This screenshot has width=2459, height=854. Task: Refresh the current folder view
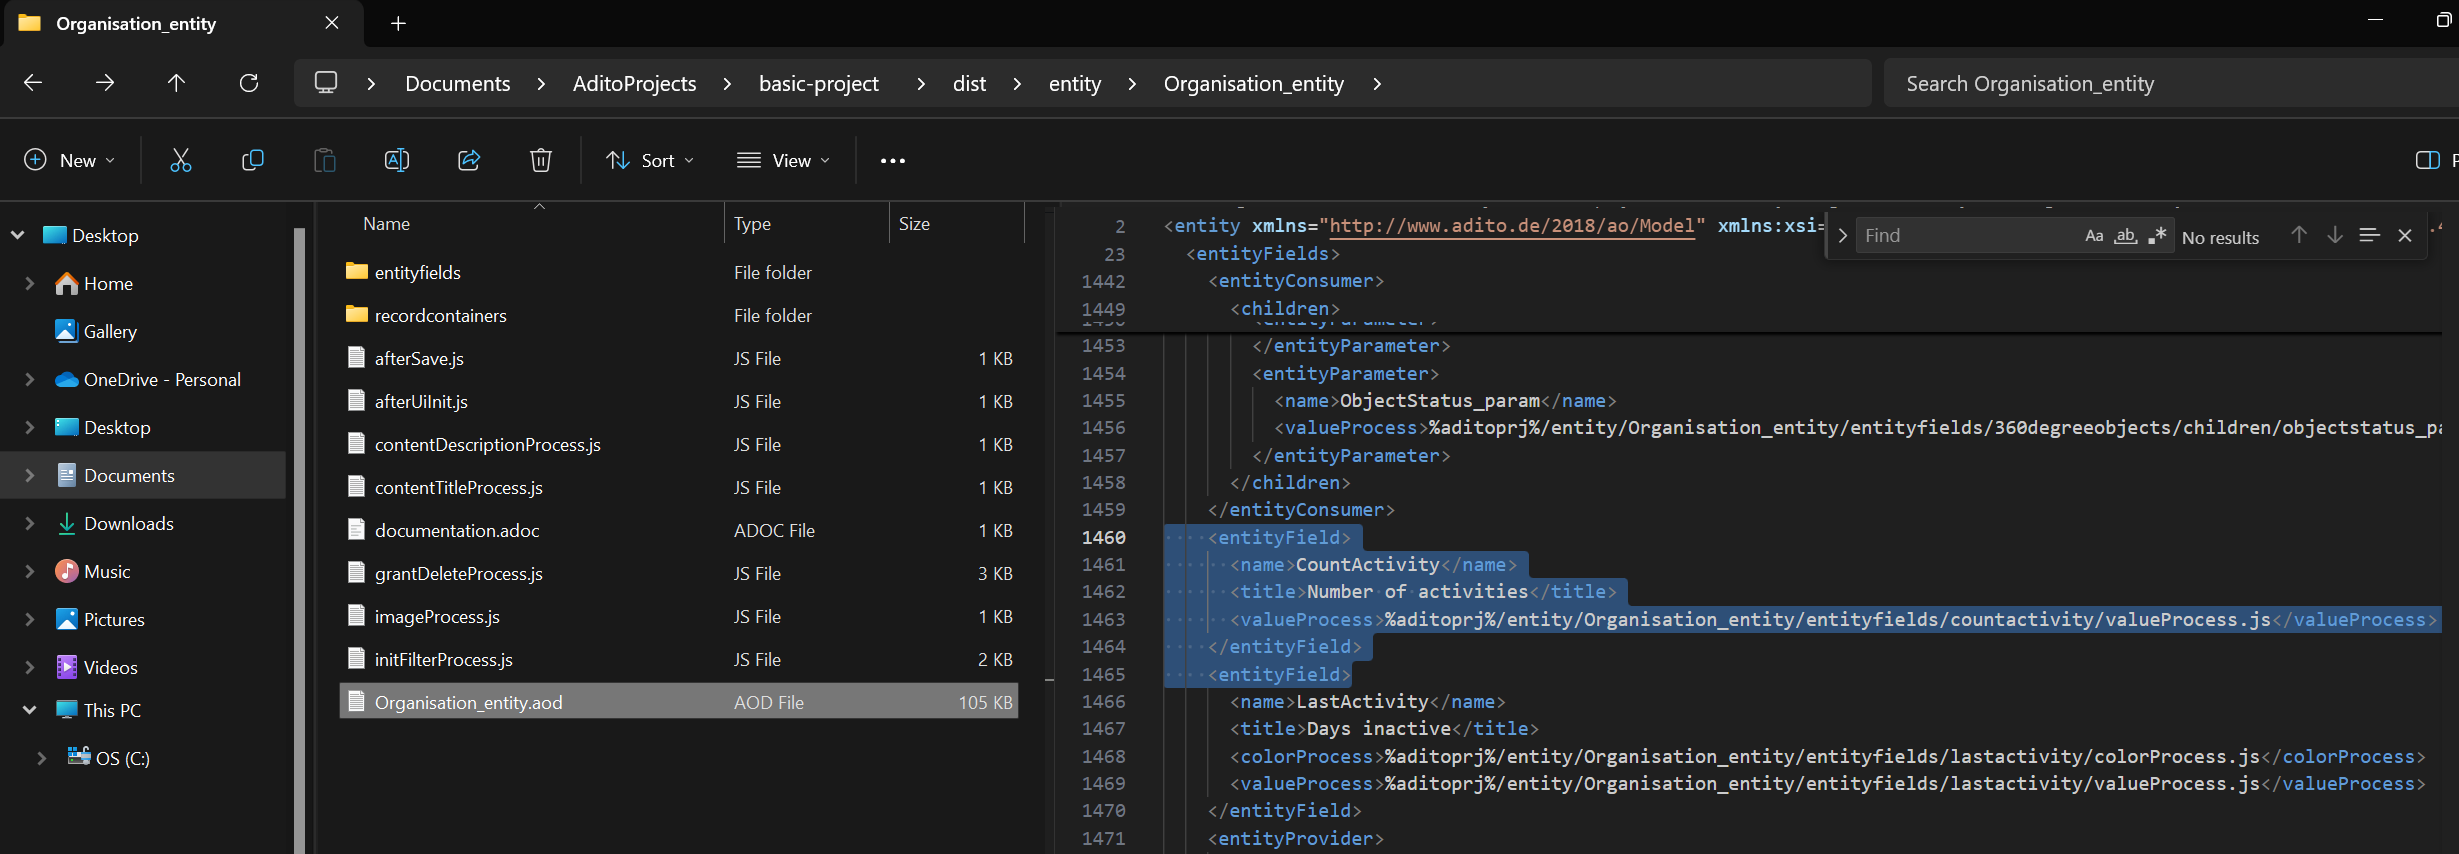tap(249, 83)
